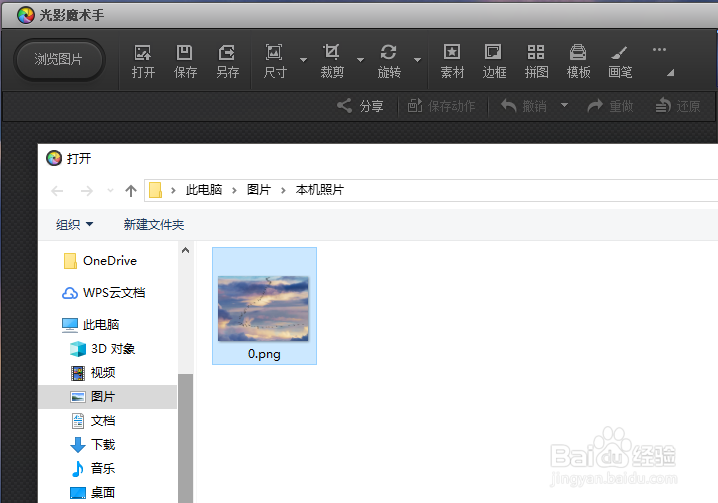Select 3D 对象 in the sidebar tree

coord(112,349)
